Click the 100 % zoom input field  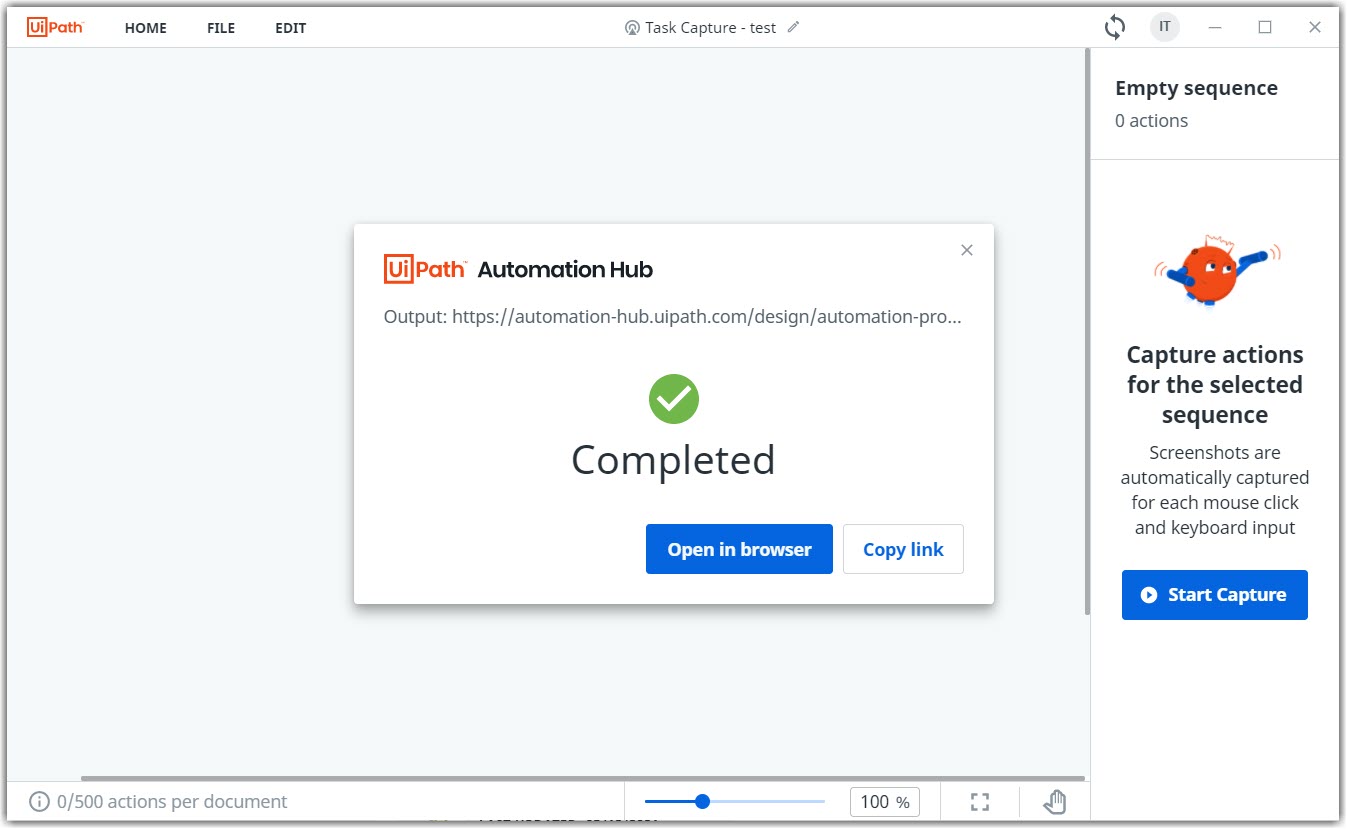tap(884, 802)
